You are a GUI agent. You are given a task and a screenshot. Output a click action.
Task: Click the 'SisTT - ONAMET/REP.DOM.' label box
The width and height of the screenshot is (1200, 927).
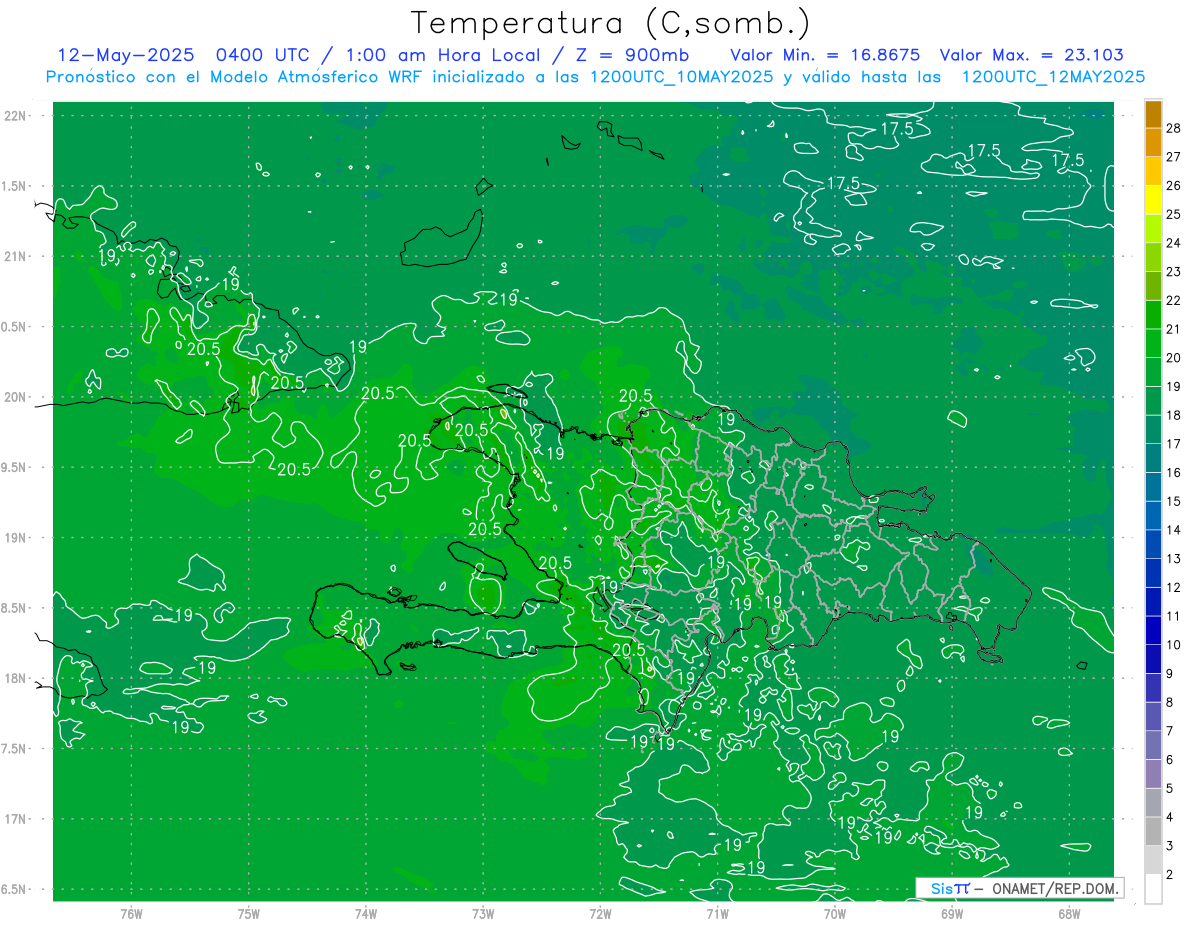pyautogui.click(x=1020, y=888)
